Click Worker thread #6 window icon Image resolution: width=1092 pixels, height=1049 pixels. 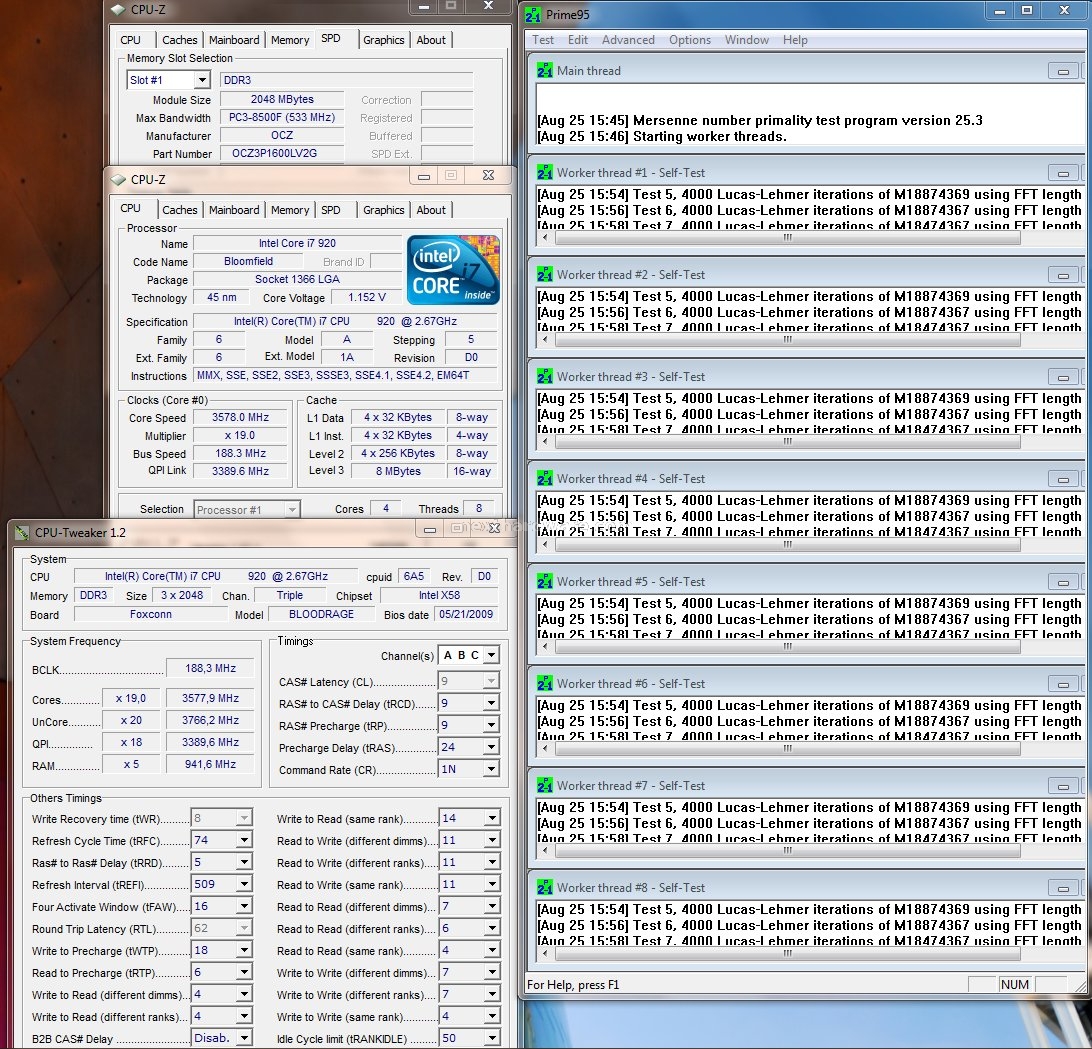click(545, 683)
